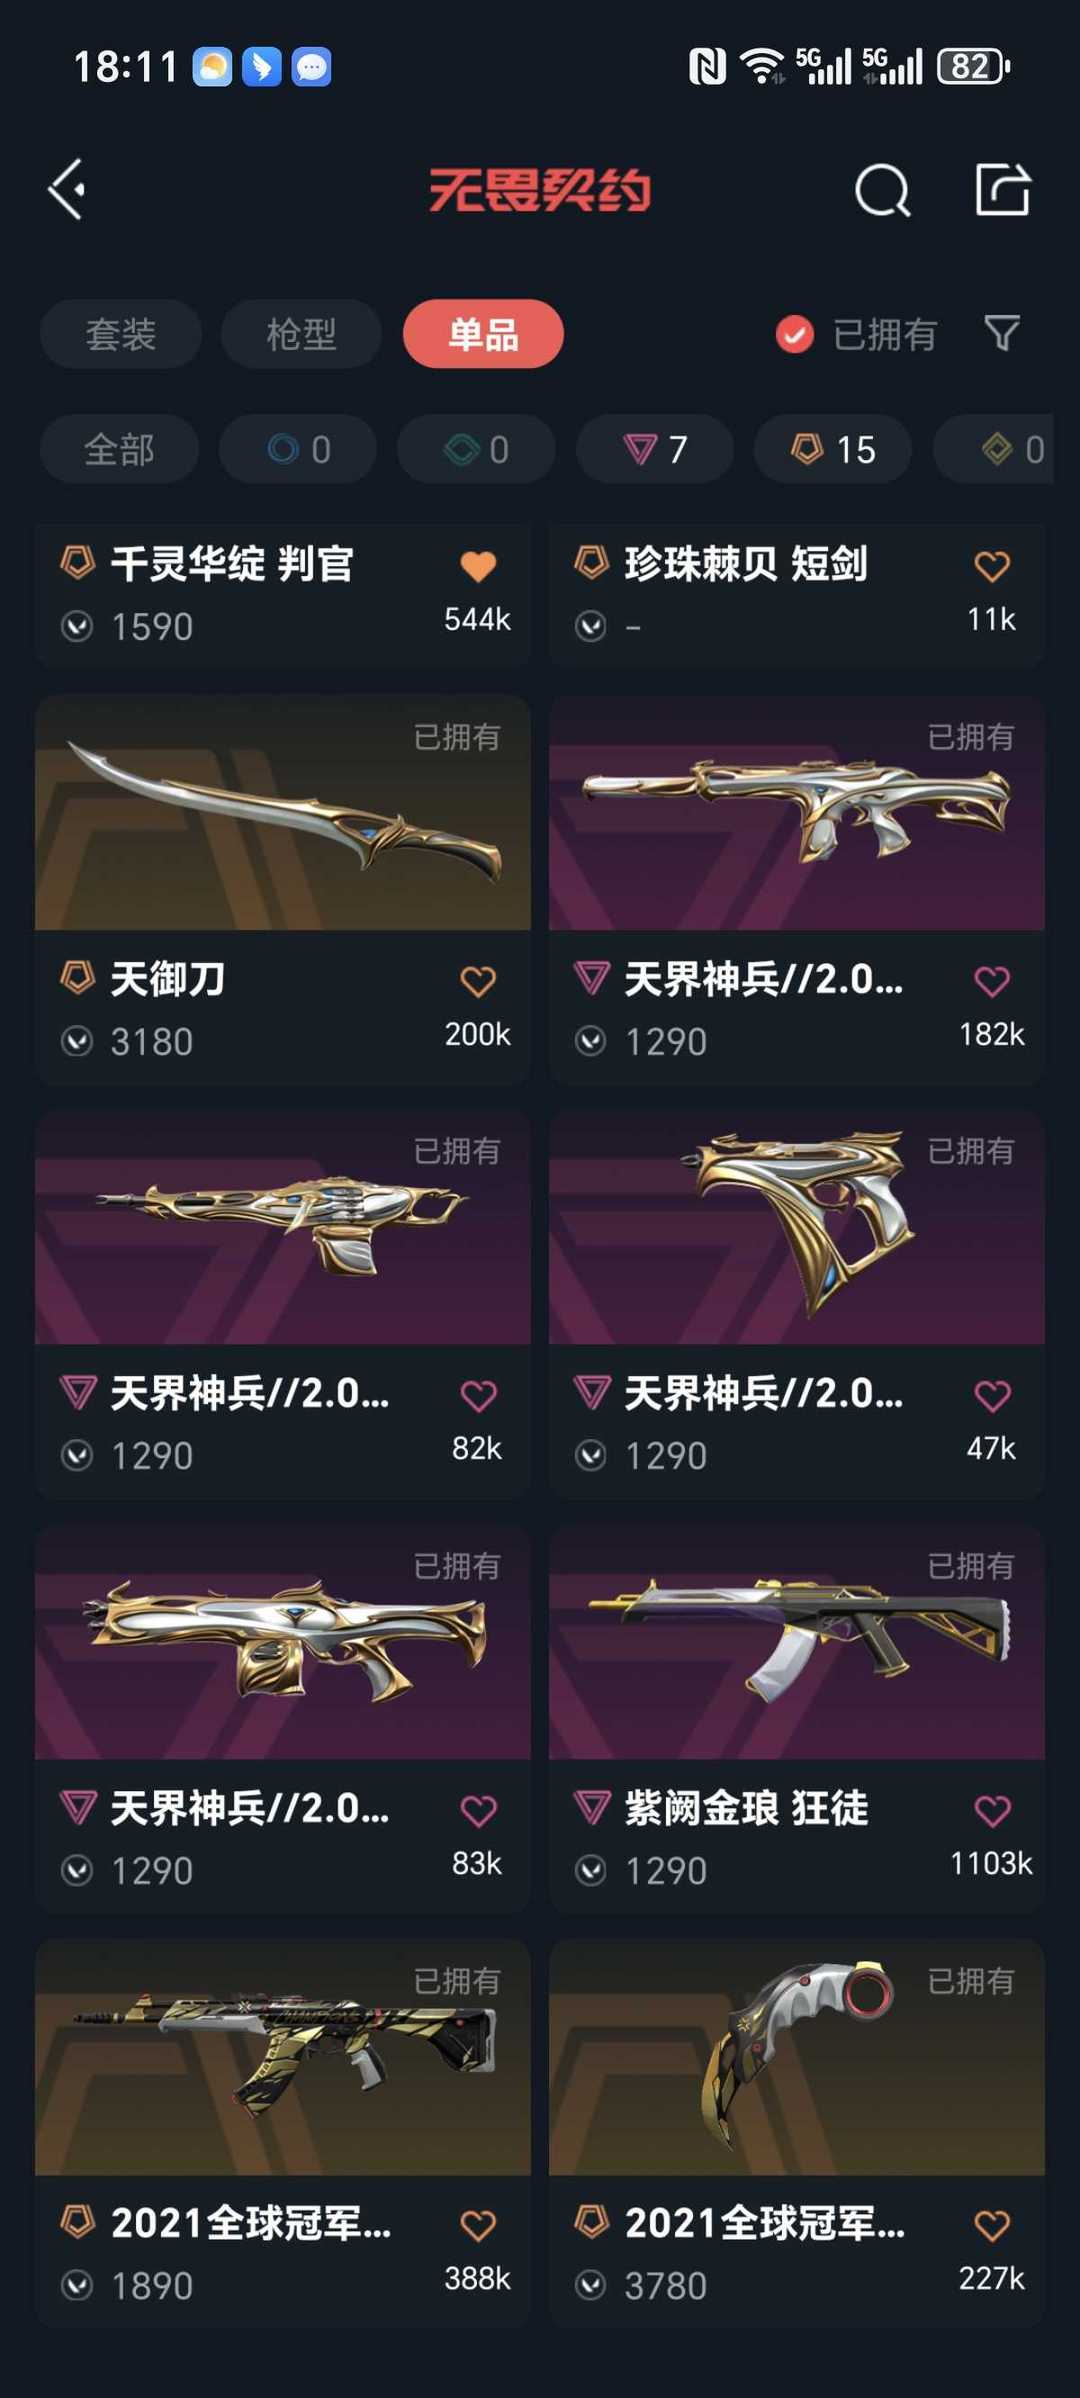The width and height of the screenshot is (1080, 2398).
Task: Select the 单品 tab
Action: click(x=483, y=334)
